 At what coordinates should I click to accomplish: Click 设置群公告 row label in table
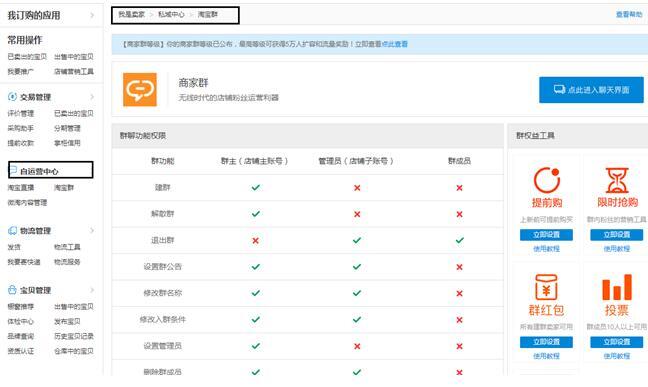tap(162, 267)
